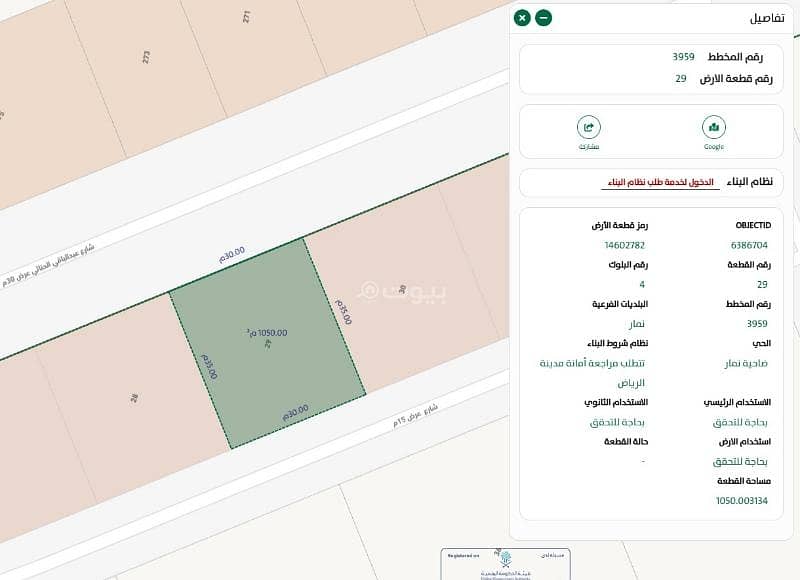The width and height of the screenshot is (800, 580).
Task: Select parcel 28 on the map
Action: point(133,398)
